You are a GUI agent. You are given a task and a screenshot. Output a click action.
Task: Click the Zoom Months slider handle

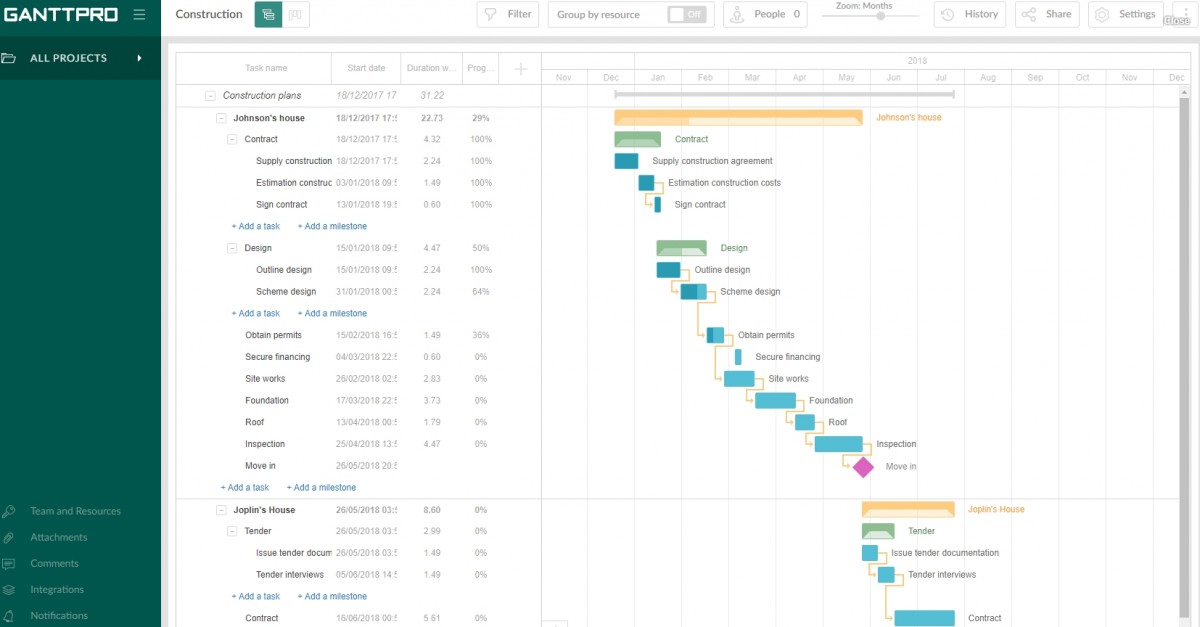(880, 16)
